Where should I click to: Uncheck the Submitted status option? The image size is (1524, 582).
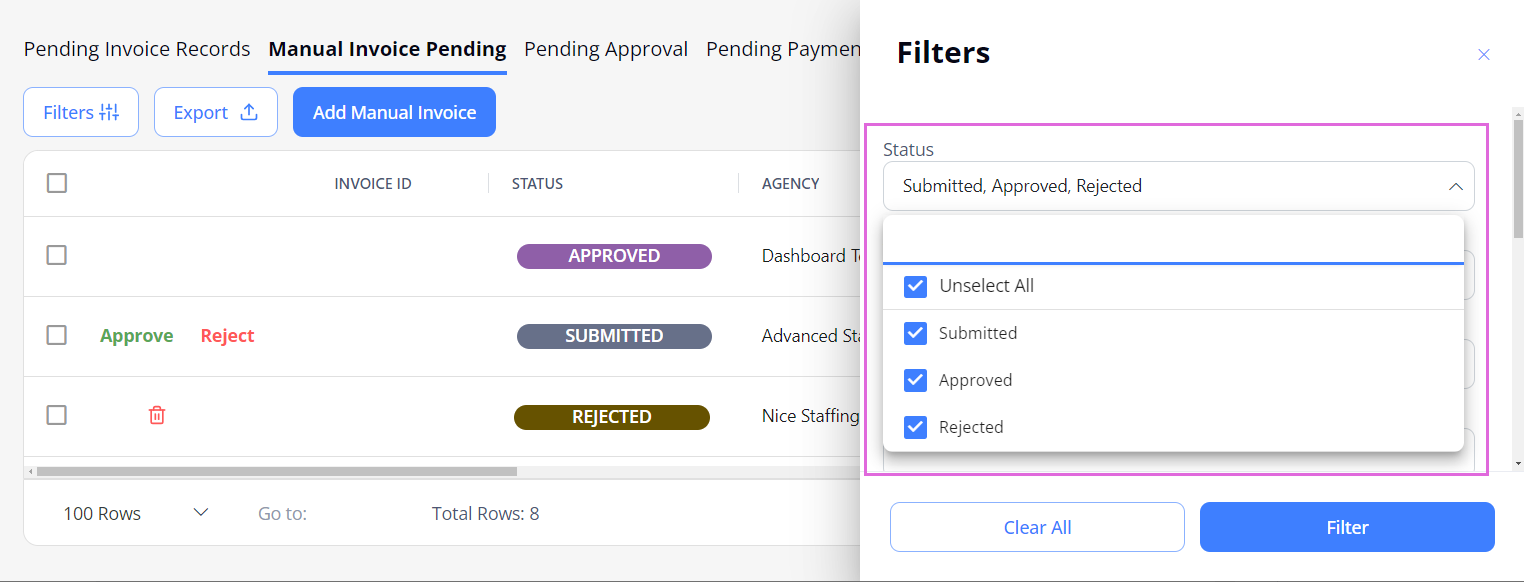point(915,333)
